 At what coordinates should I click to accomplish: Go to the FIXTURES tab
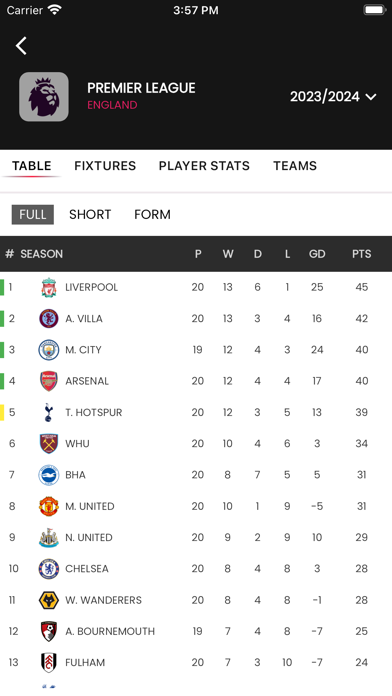coord(105,166)
